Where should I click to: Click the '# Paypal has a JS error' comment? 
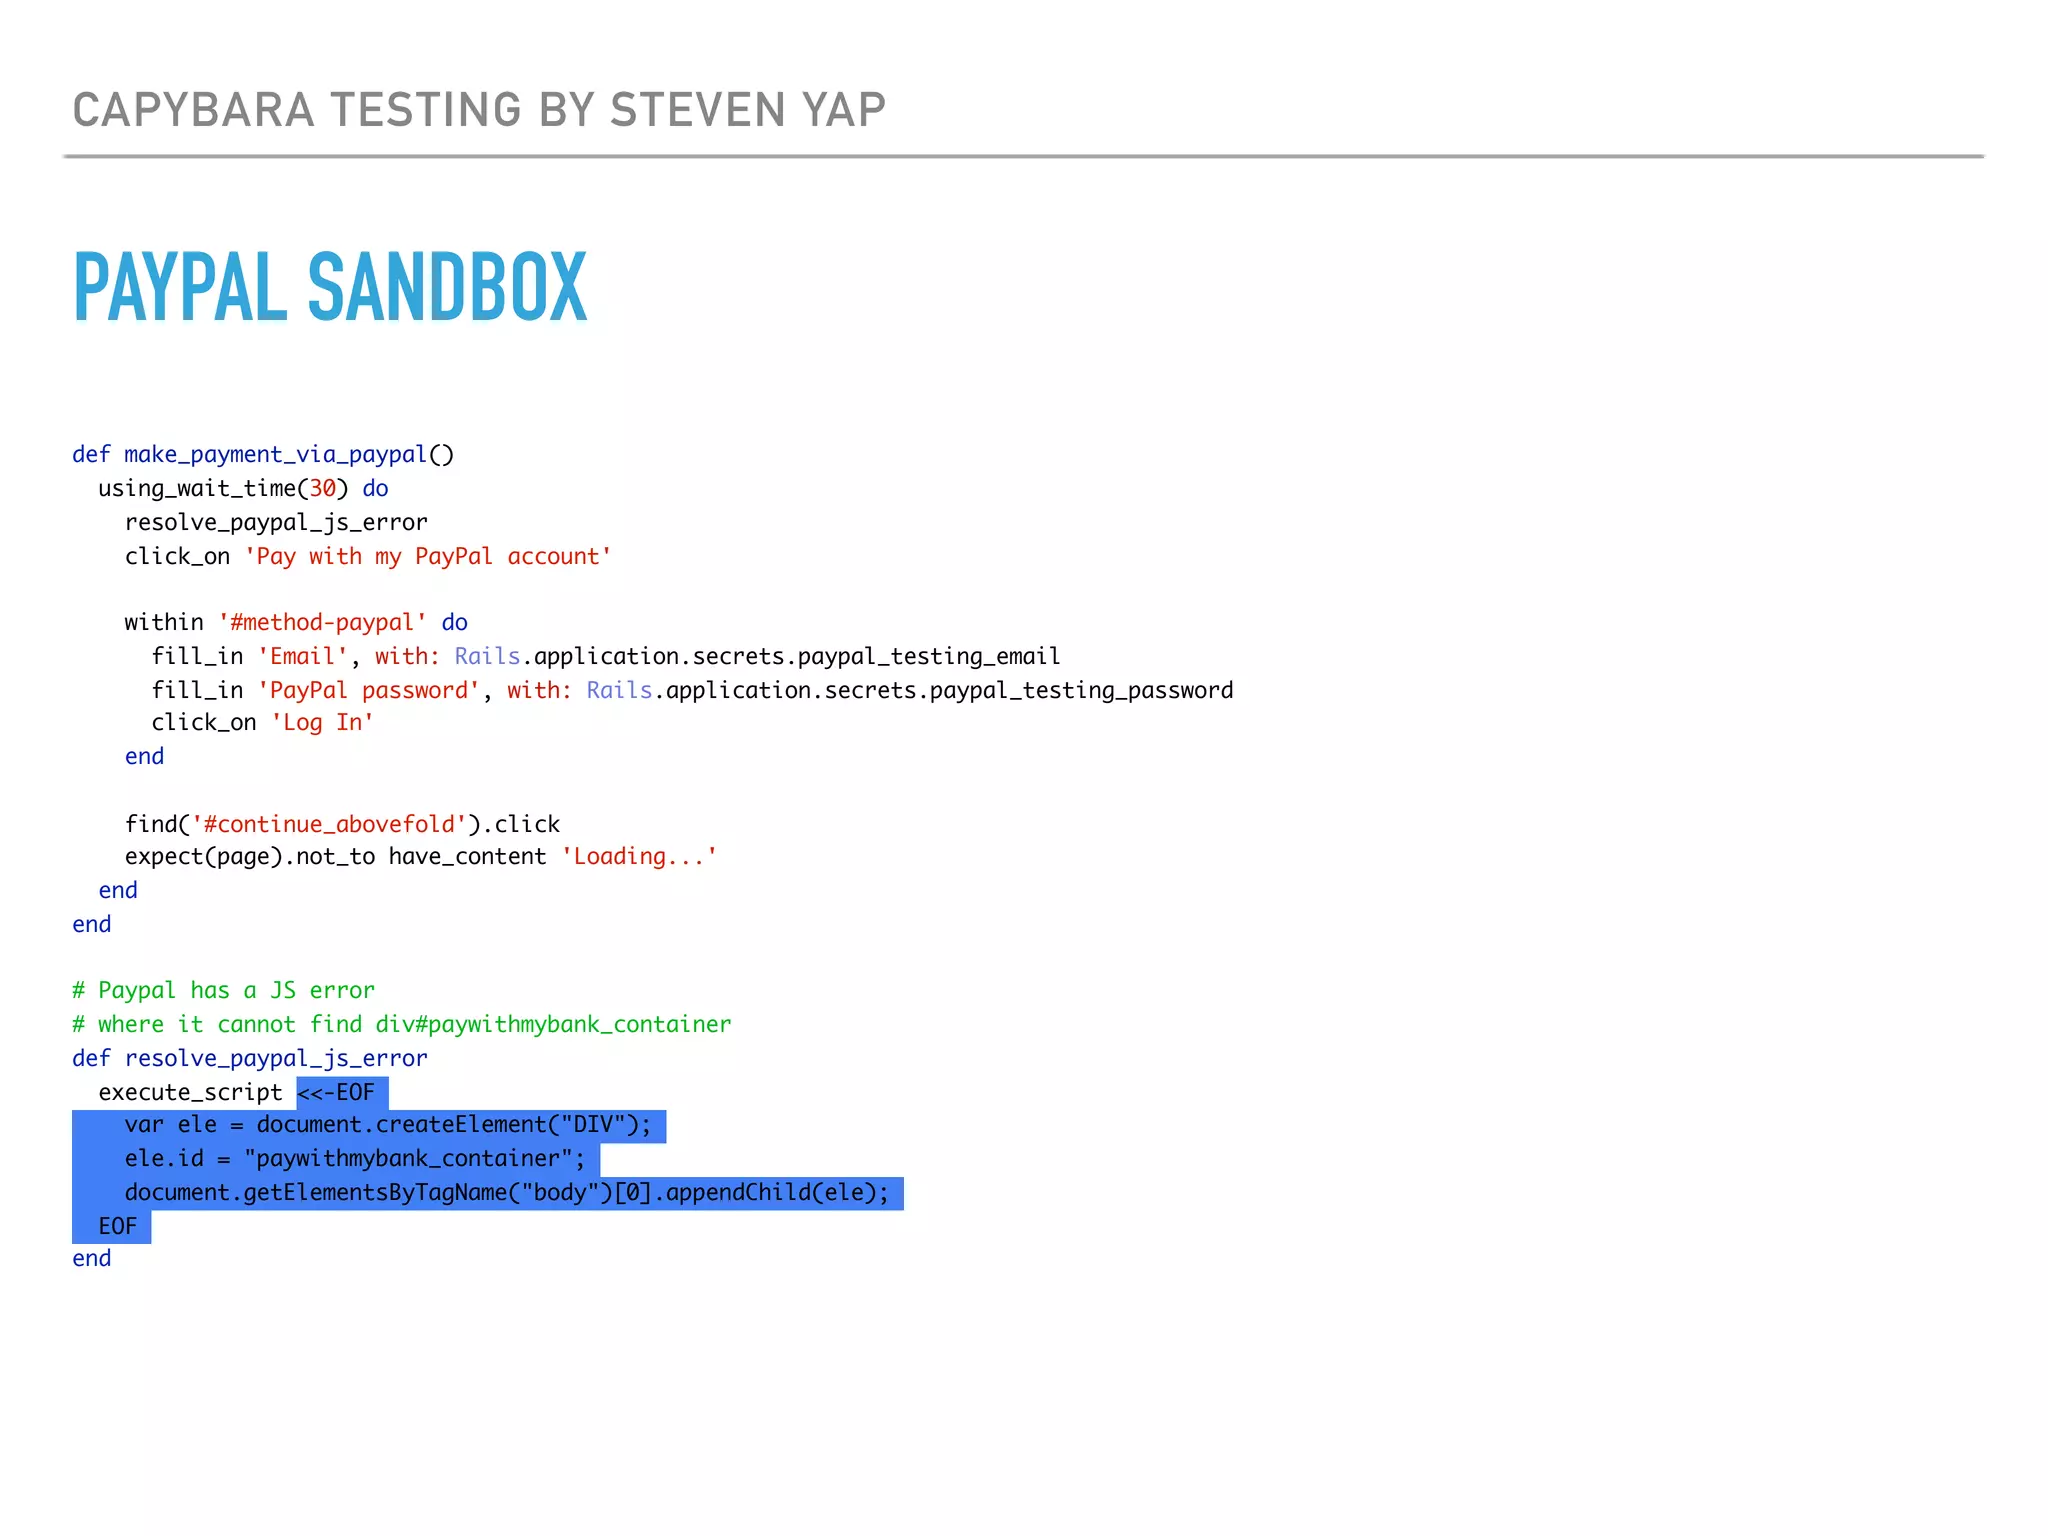click(223, 991)
